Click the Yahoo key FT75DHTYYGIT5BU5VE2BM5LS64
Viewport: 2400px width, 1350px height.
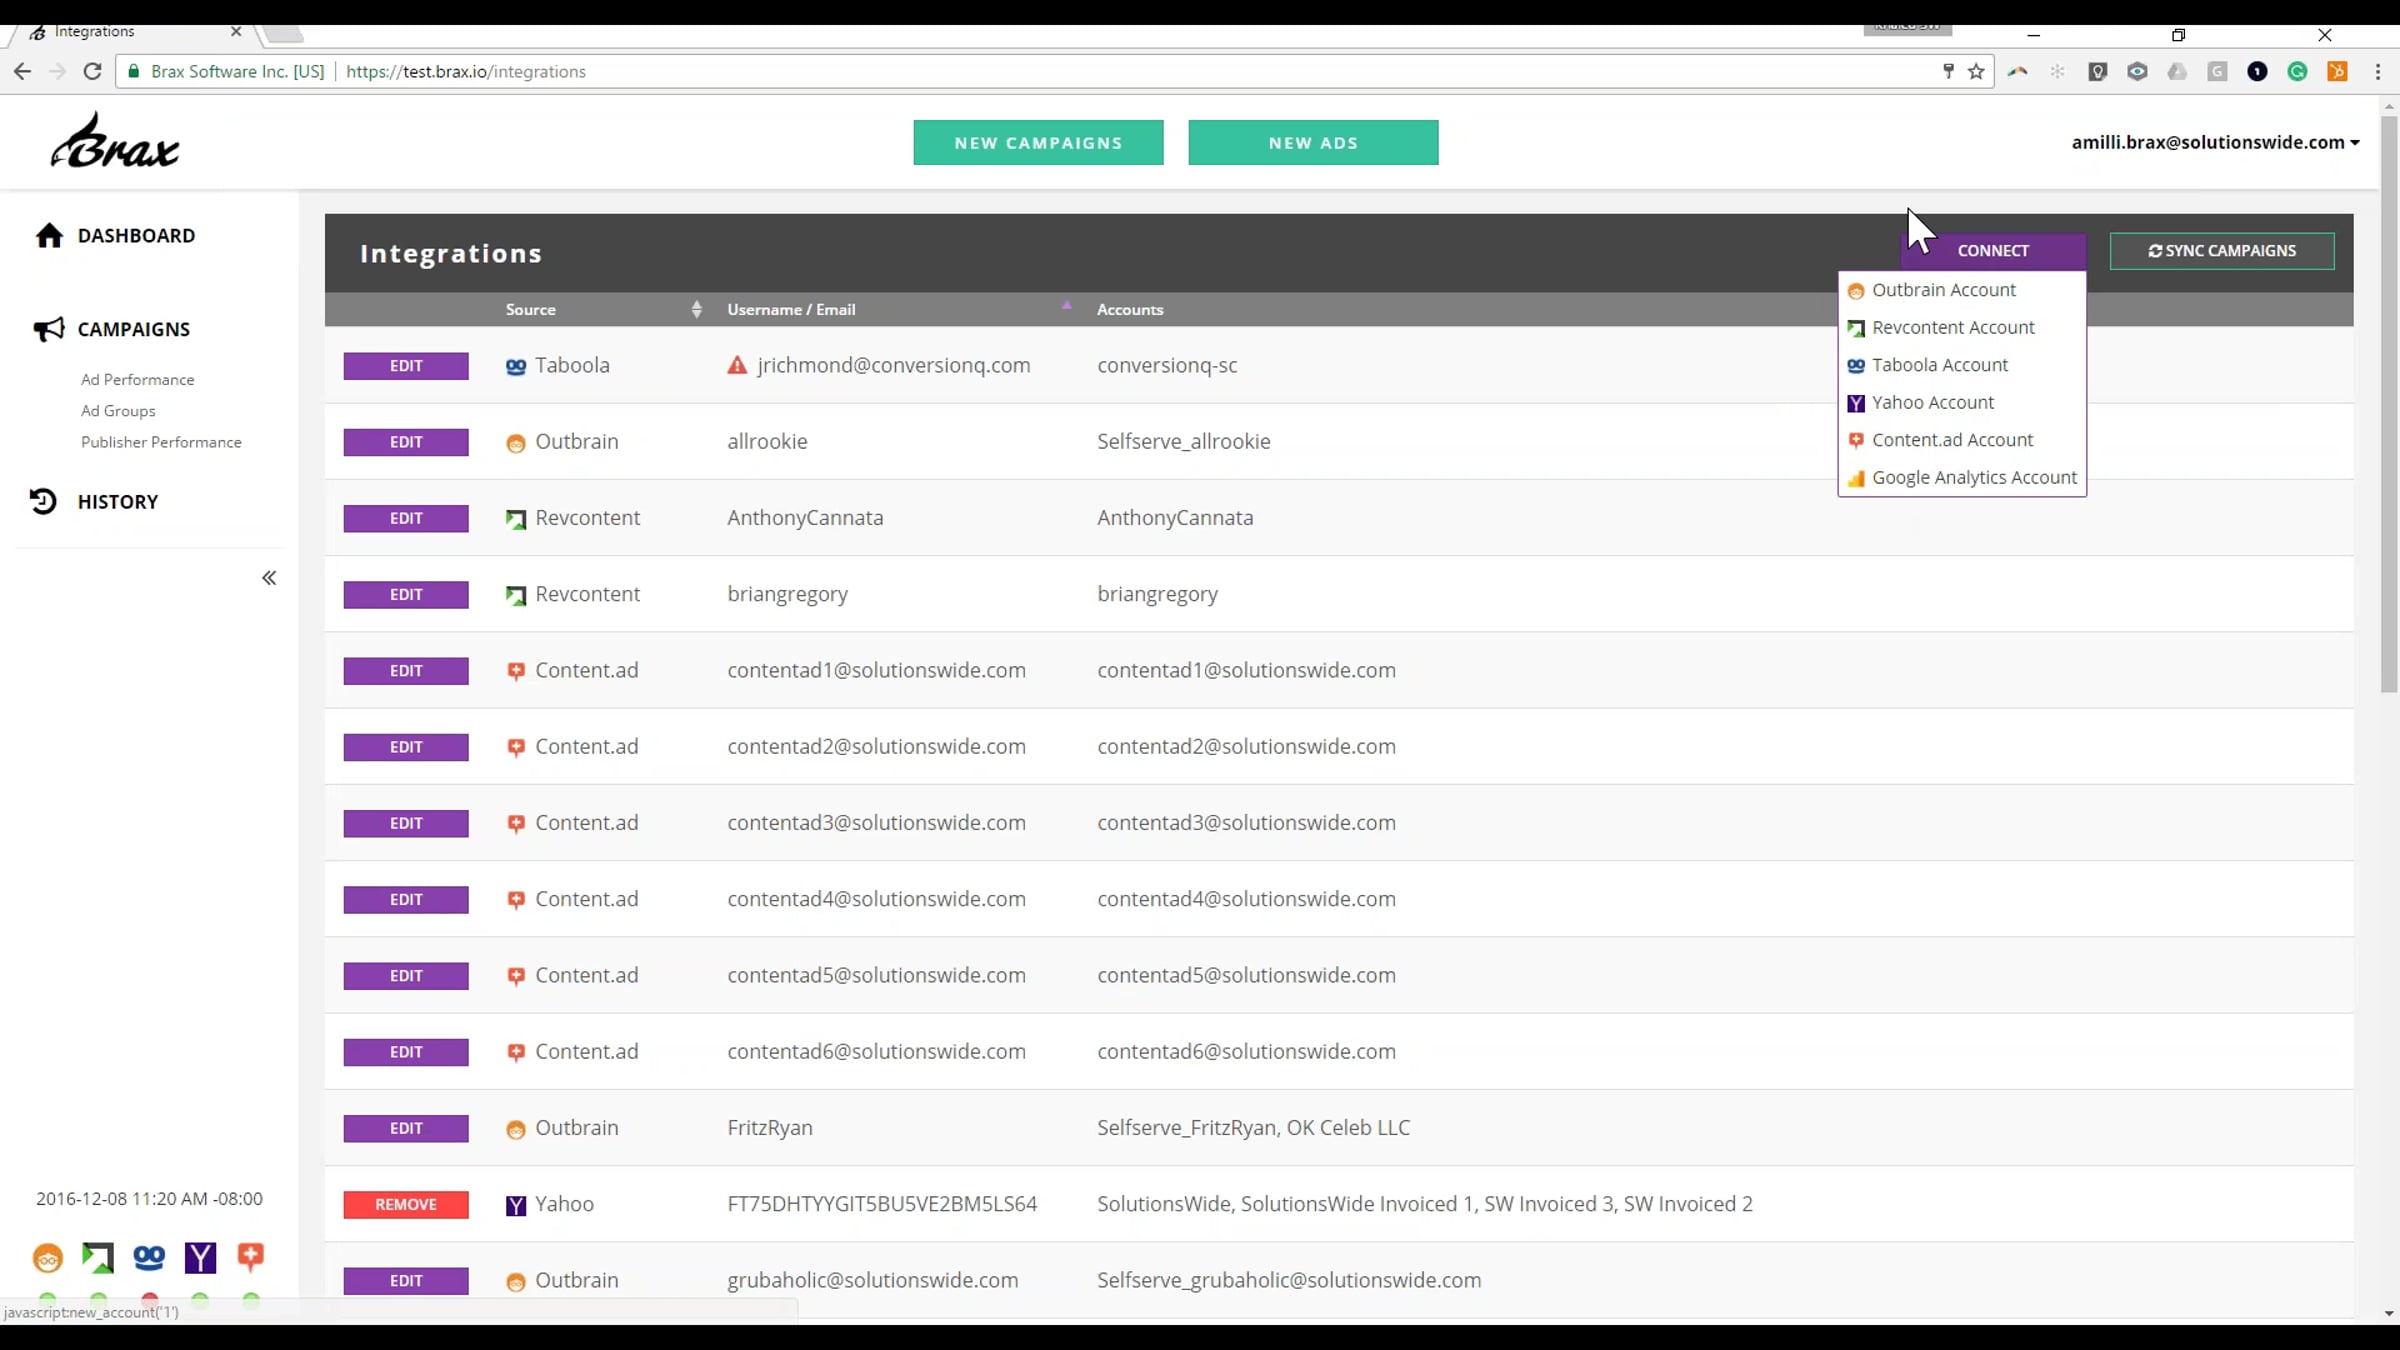click(882, 1204)
